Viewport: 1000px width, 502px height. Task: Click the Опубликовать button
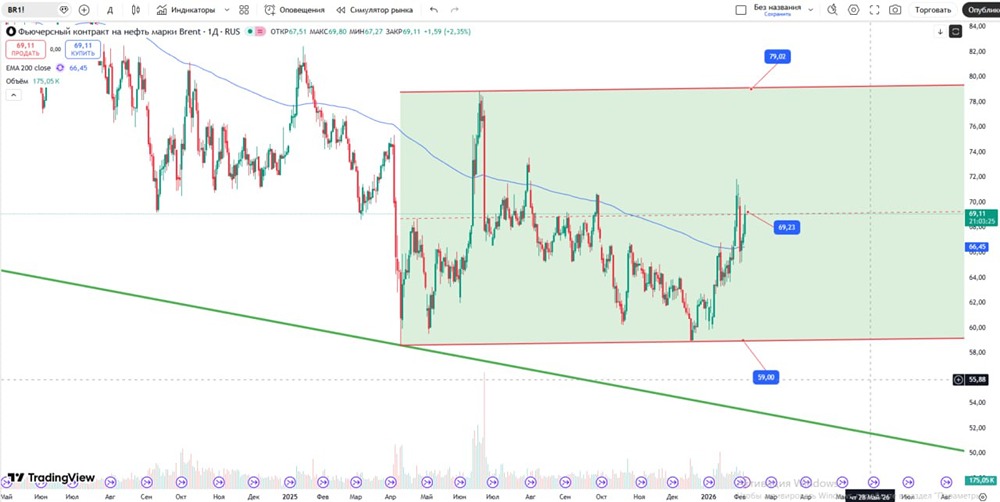tap(982, 10)
